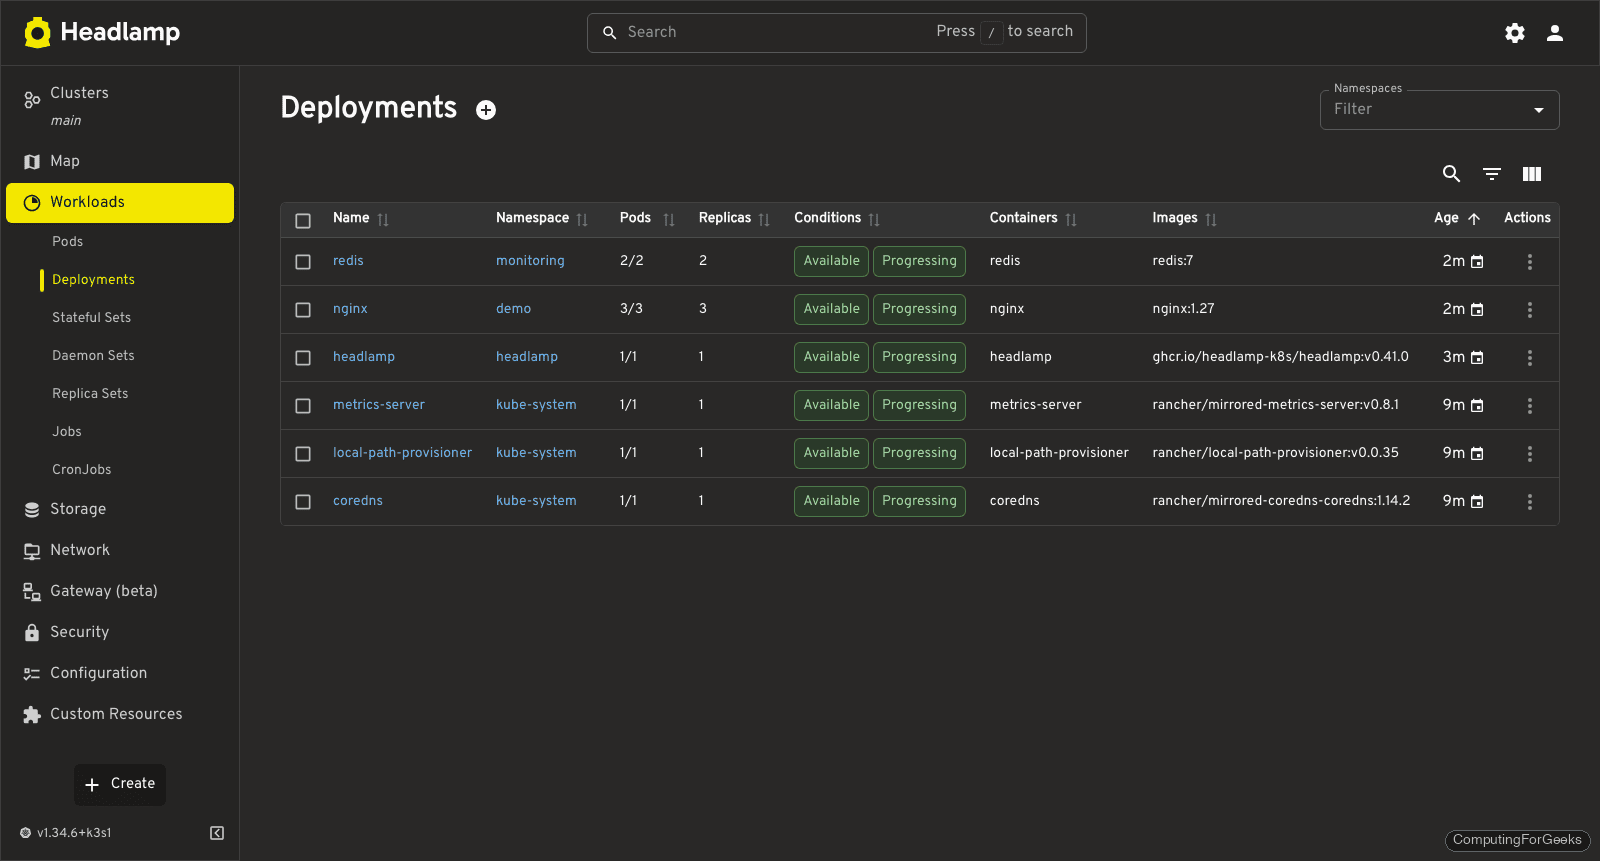Open actions menu for redis row
This screenshot has height=861, width=1600.
[x=1530, y=262]
